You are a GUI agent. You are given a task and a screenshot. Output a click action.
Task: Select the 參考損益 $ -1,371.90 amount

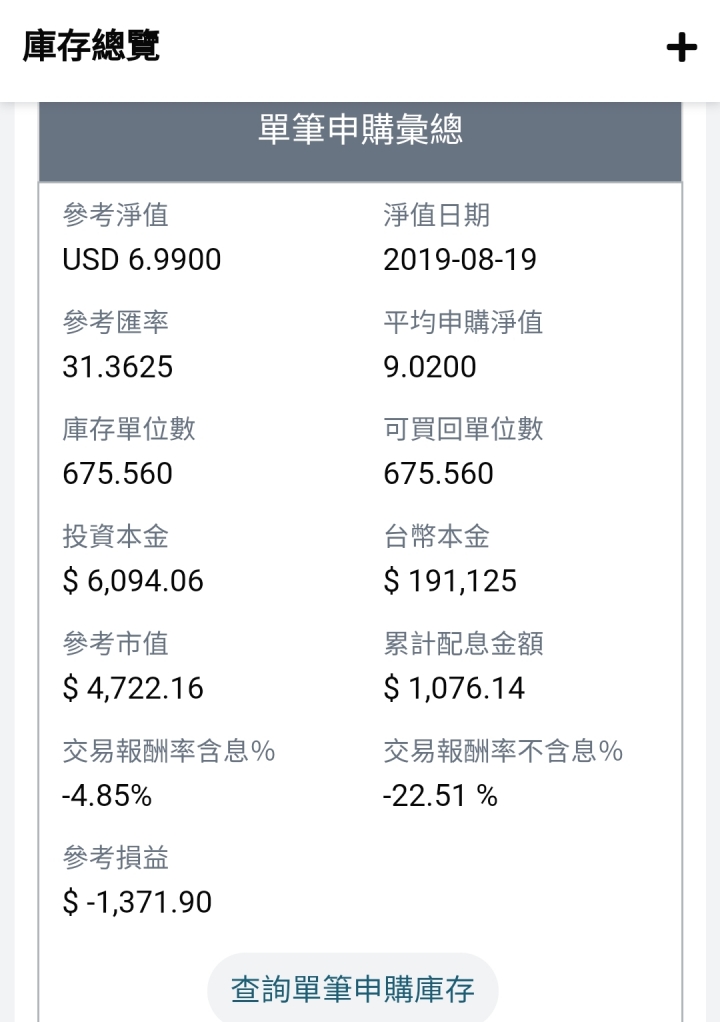pos(137,903)
